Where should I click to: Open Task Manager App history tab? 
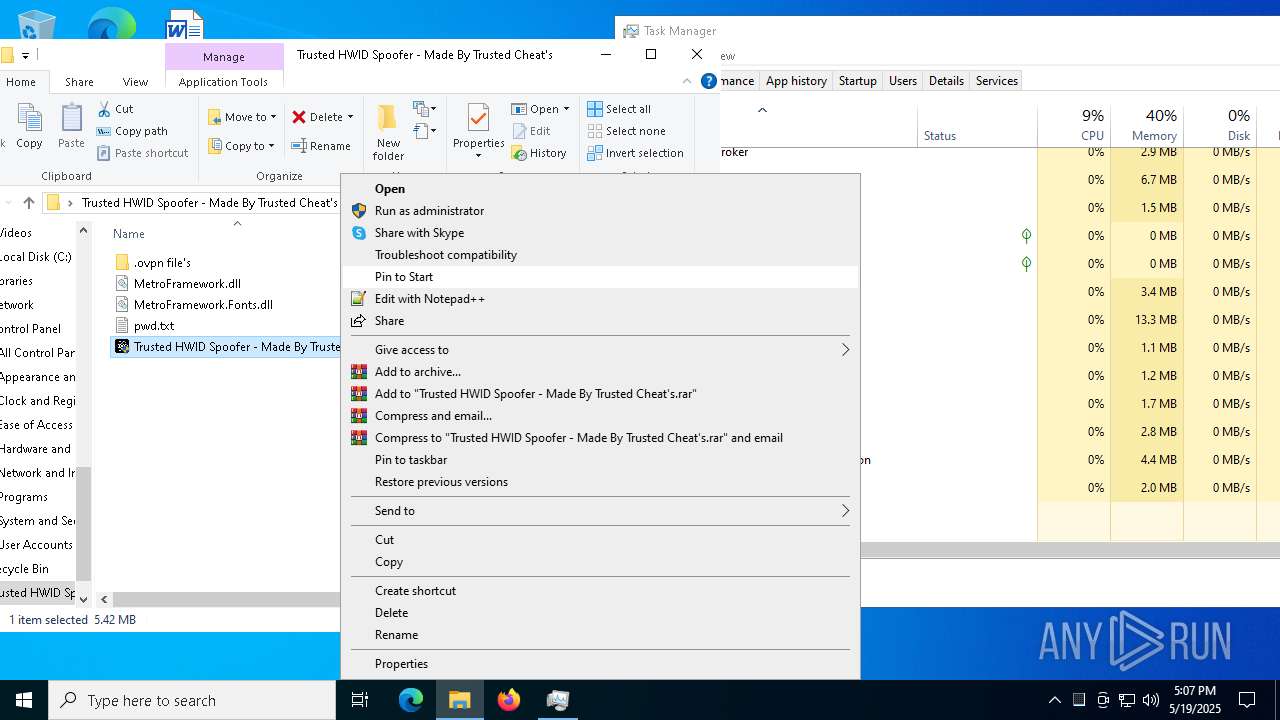(796, 81)
